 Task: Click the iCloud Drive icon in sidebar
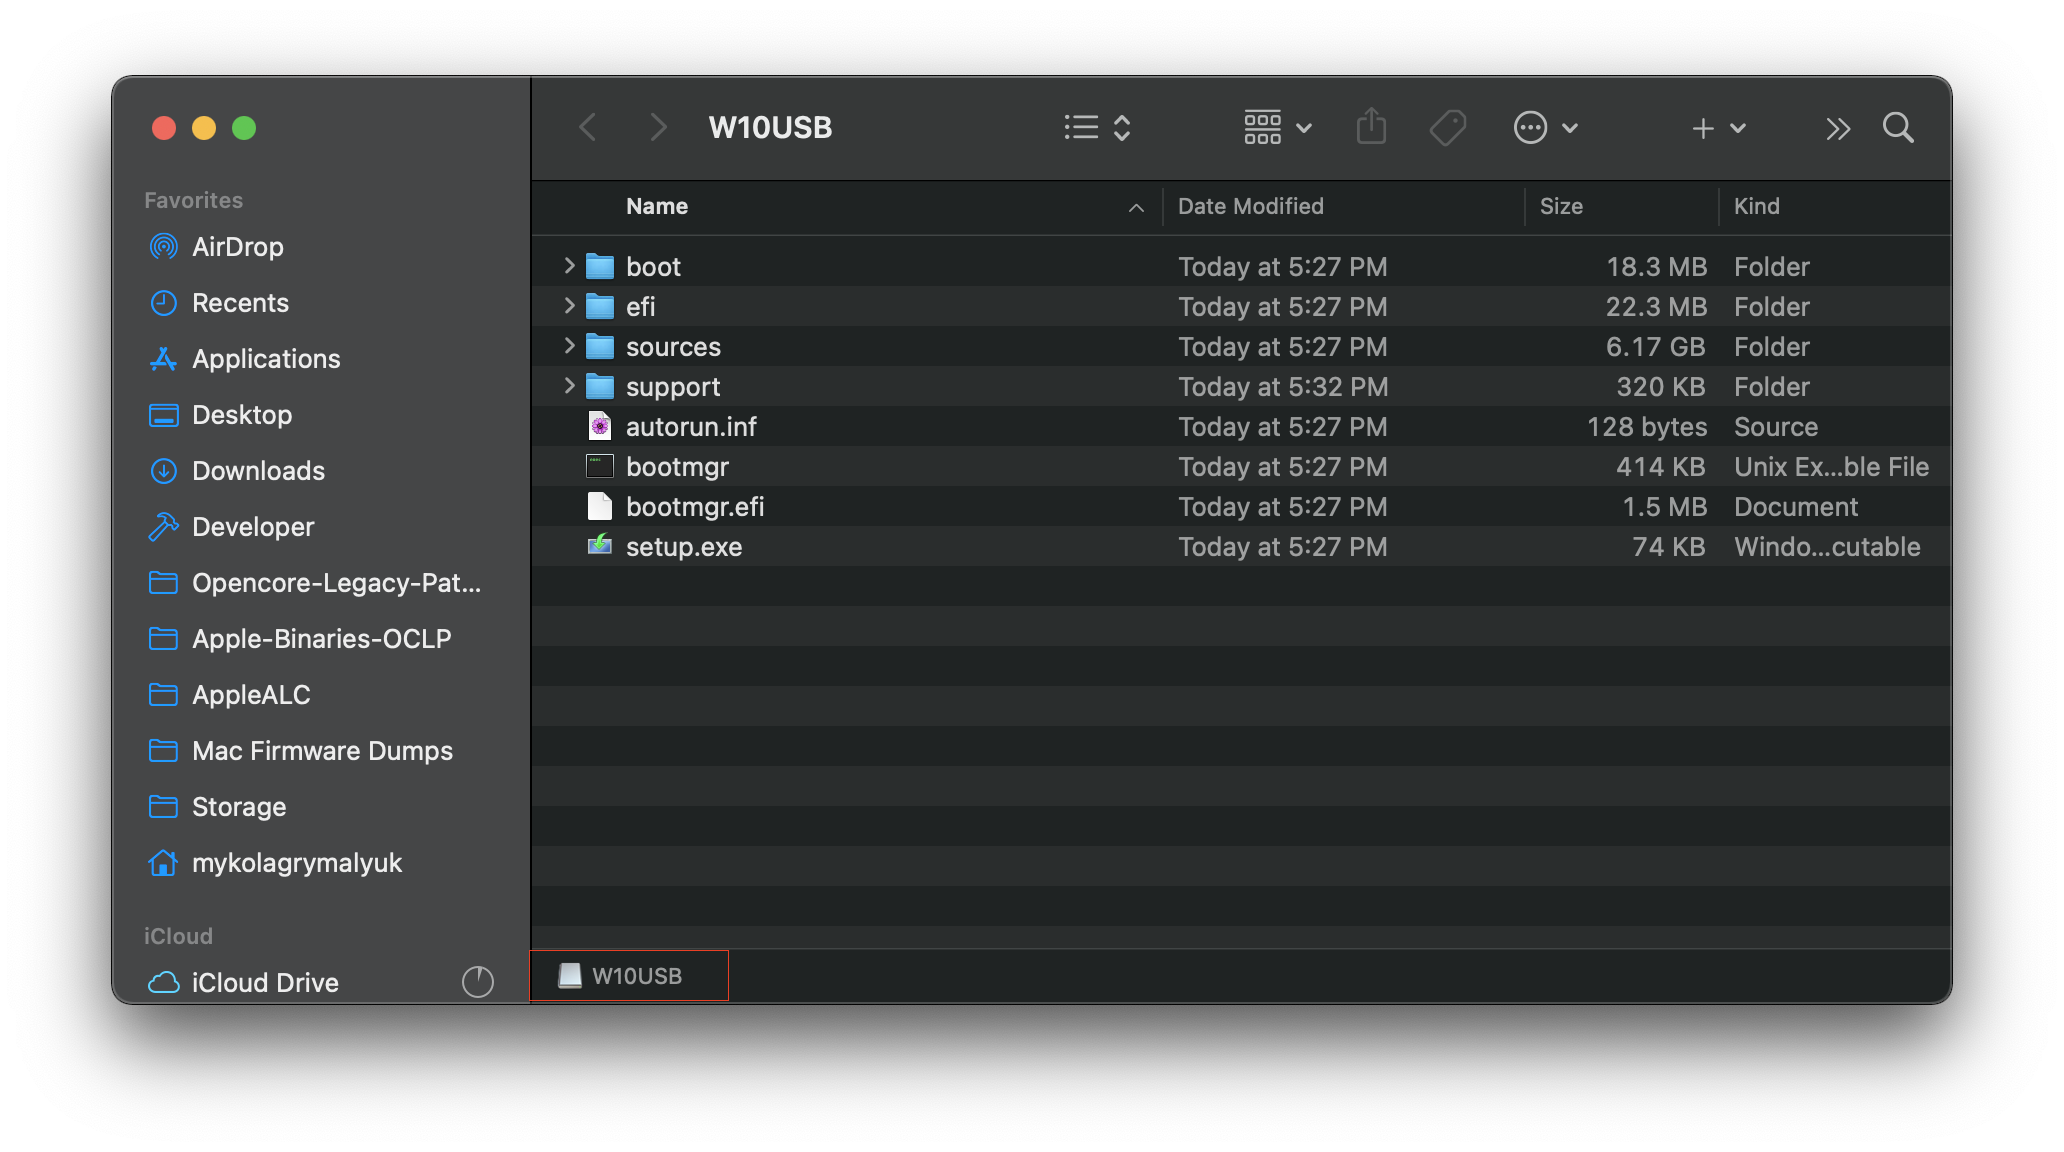160,981
